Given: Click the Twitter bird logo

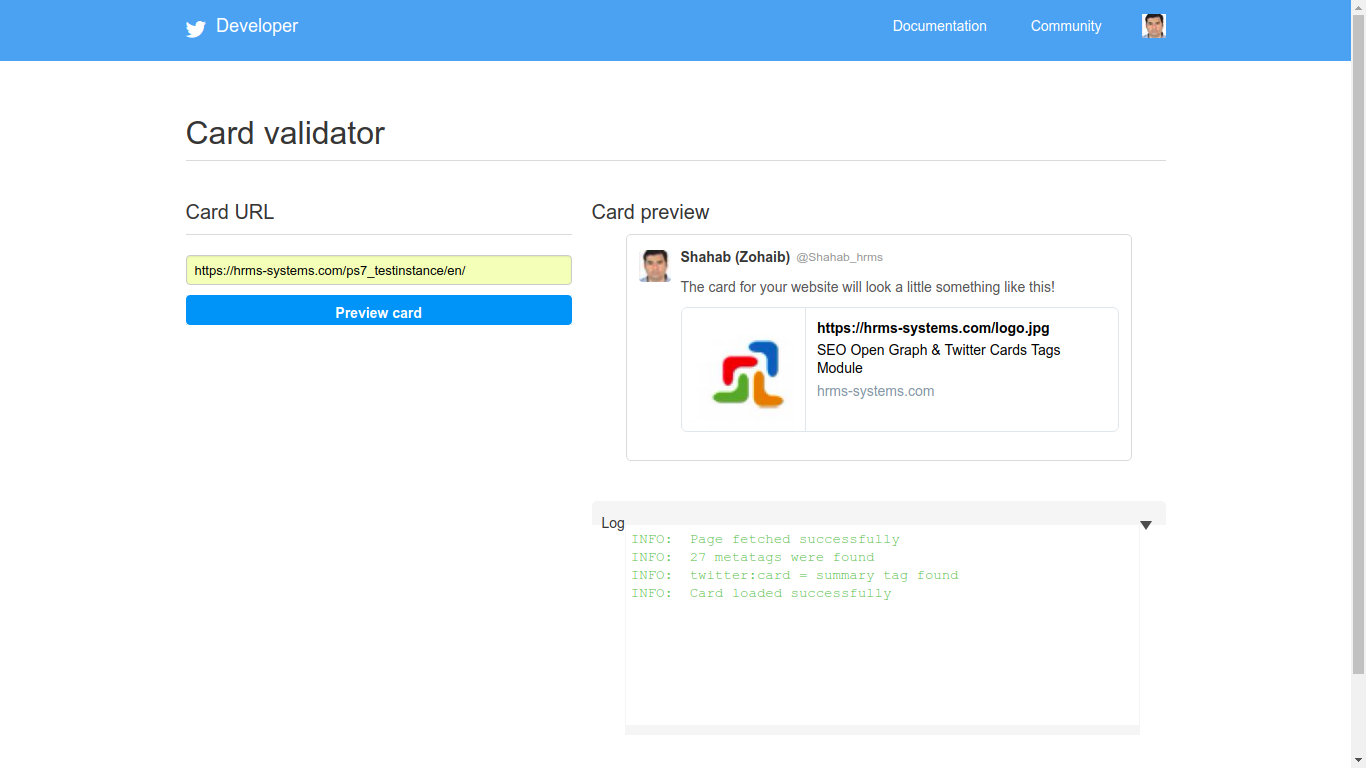Looking at the screenshot, I should coord(196,28).
